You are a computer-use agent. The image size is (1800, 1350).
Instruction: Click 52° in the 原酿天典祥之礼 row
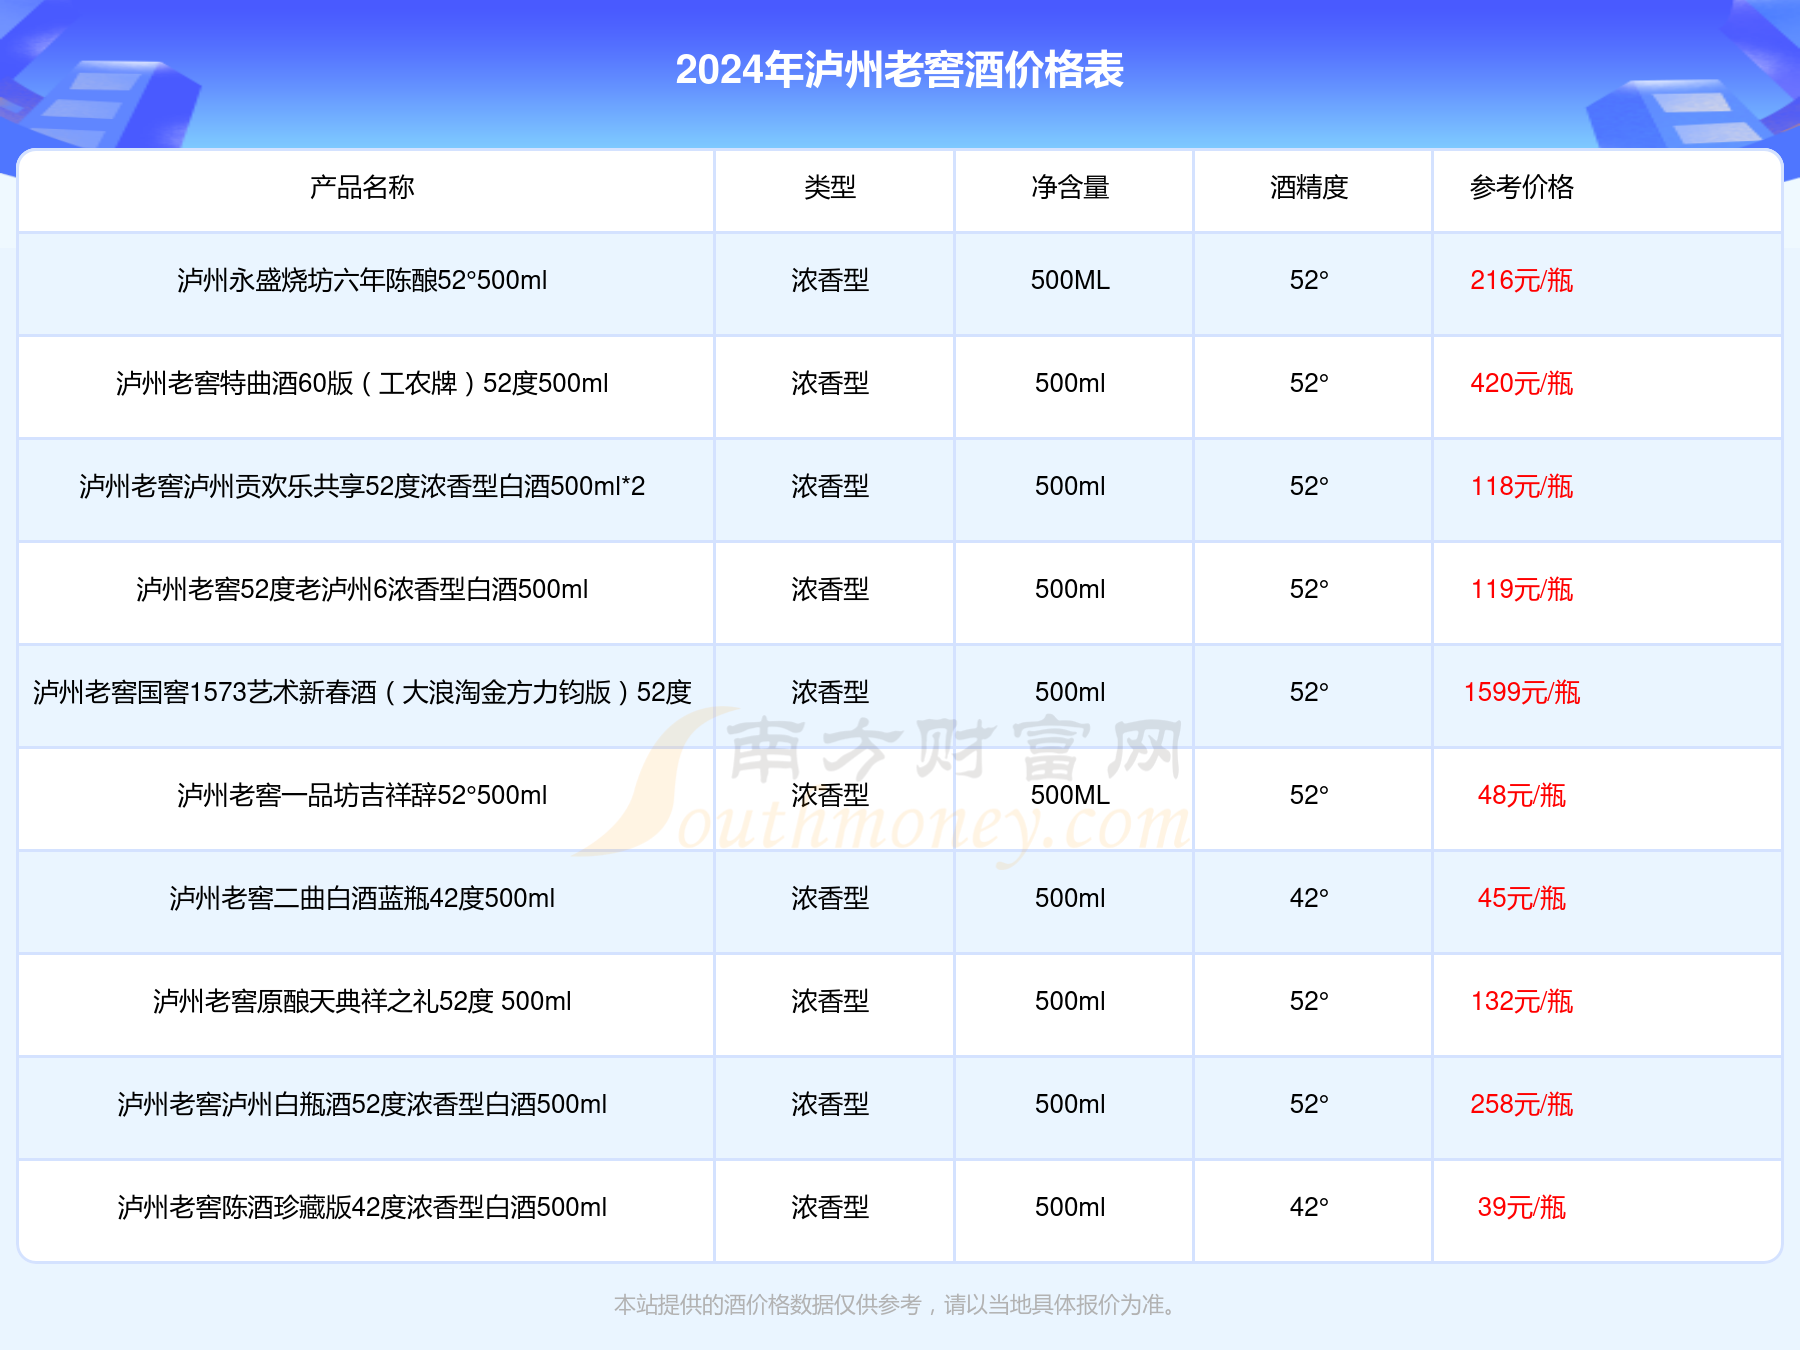click(x=1309, y=1002)
